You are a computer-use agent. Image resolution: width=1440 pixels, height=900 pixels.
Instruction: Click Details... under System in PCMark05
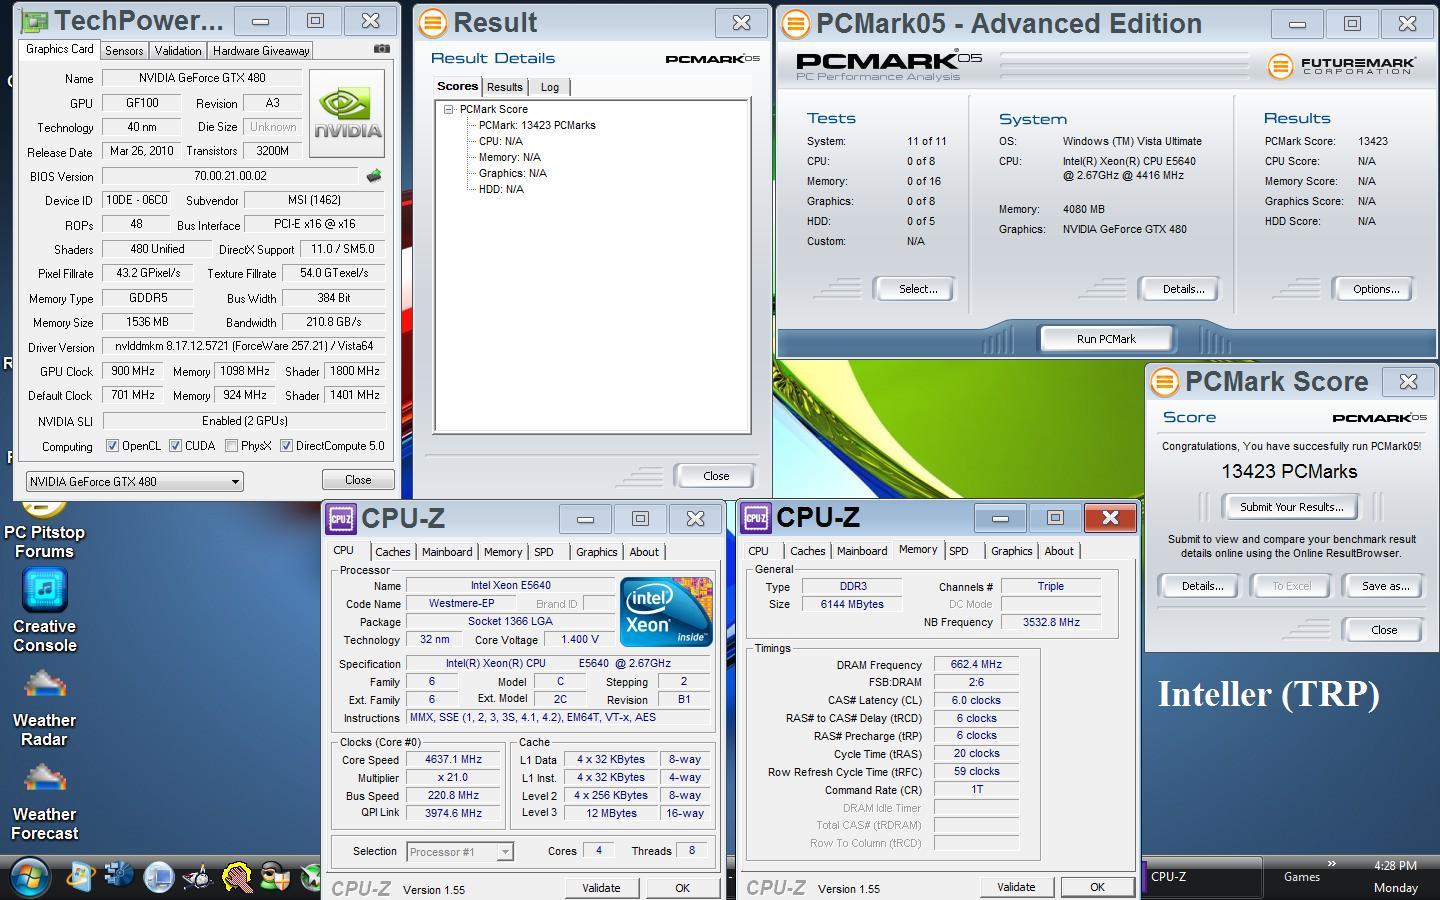click(x=1182, y=289)
